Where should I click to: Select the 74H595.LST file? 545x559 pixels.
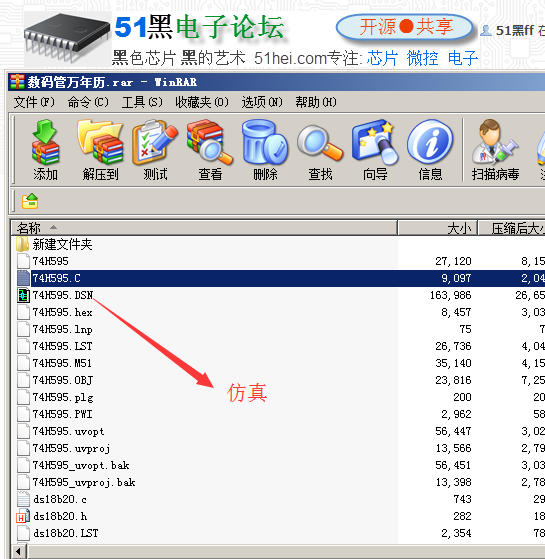62,346
